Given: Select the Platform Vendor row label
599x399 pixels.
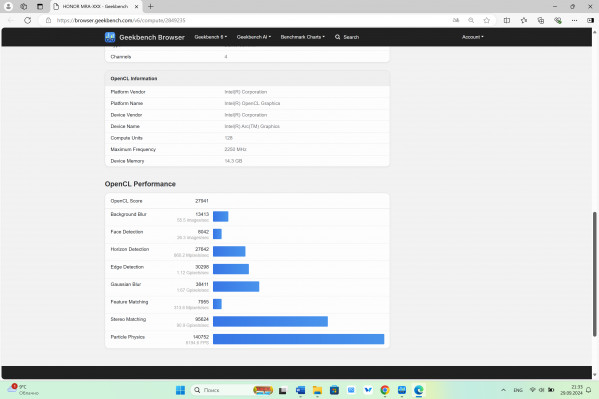Looking at the screenshot, I should point(128,92).
